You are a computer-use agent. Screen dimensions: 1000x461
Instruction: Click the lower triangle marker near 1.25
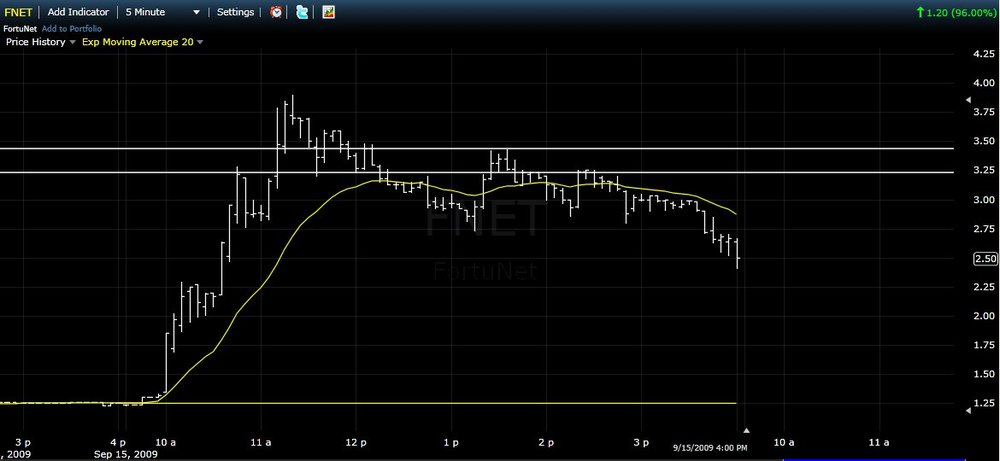[x=967, y=411]
